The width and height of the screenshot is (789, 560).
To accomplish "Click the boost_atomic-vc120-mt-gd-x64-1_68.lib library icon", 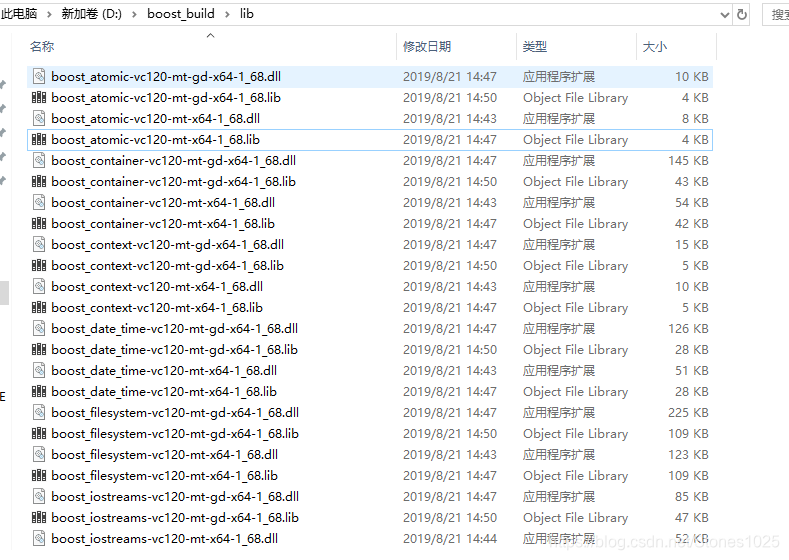I will (x=39, y=98).
